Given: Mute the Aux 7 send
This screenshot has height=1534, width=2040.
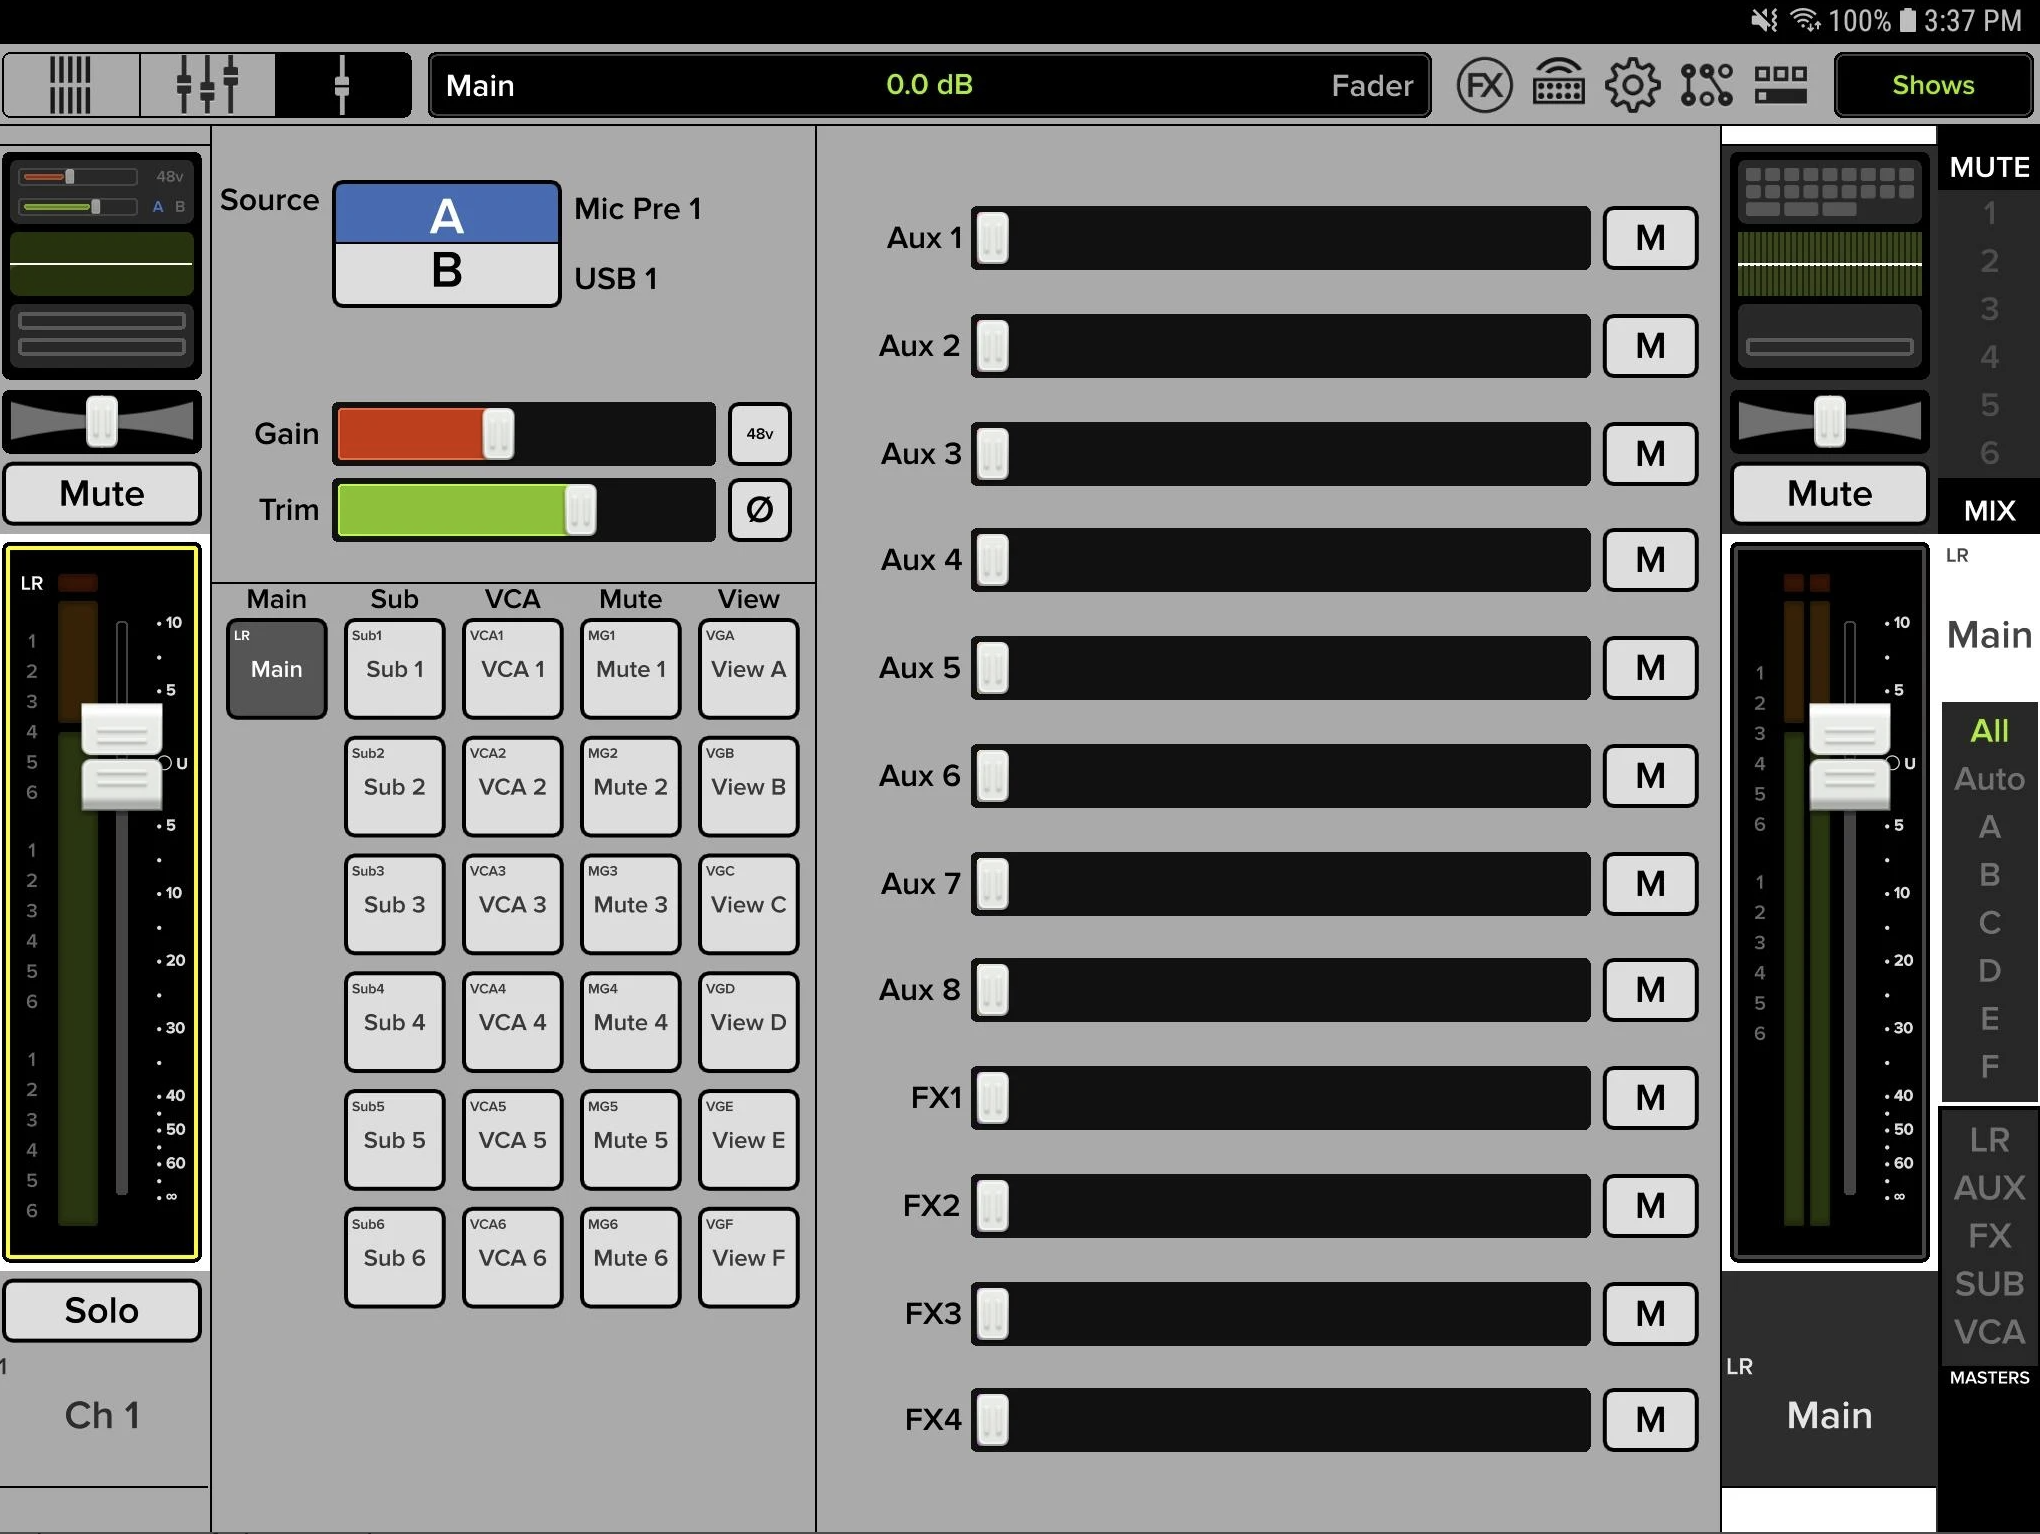Looking at the screenshot, I should [x=1650, y=884].
